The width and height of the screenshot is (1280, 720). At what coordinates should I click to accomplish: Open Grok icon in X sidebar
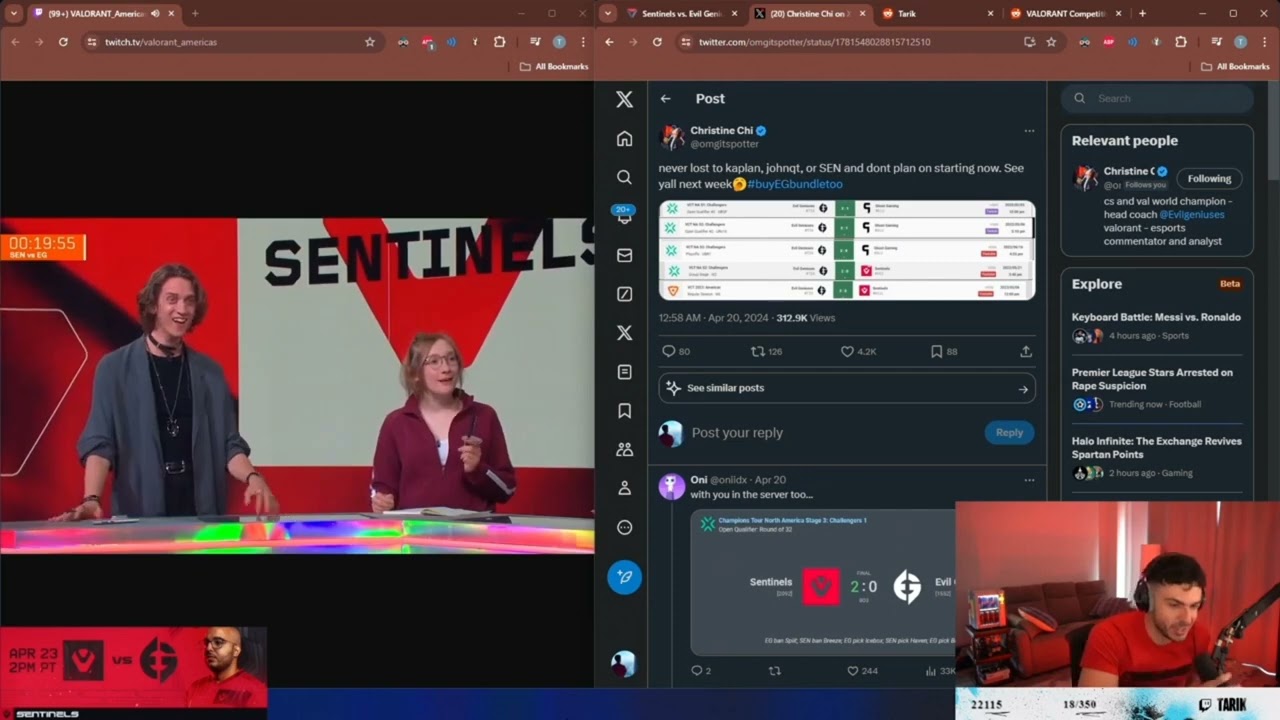624,294
